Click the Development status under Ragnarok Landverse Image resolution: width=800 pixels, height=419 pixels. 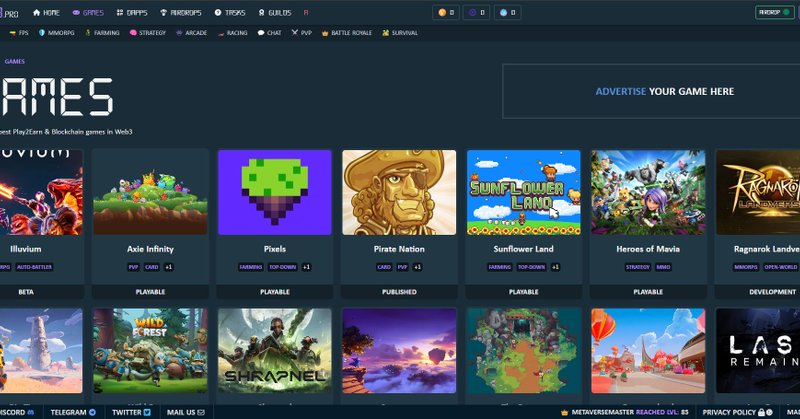(x=758, y=292)
